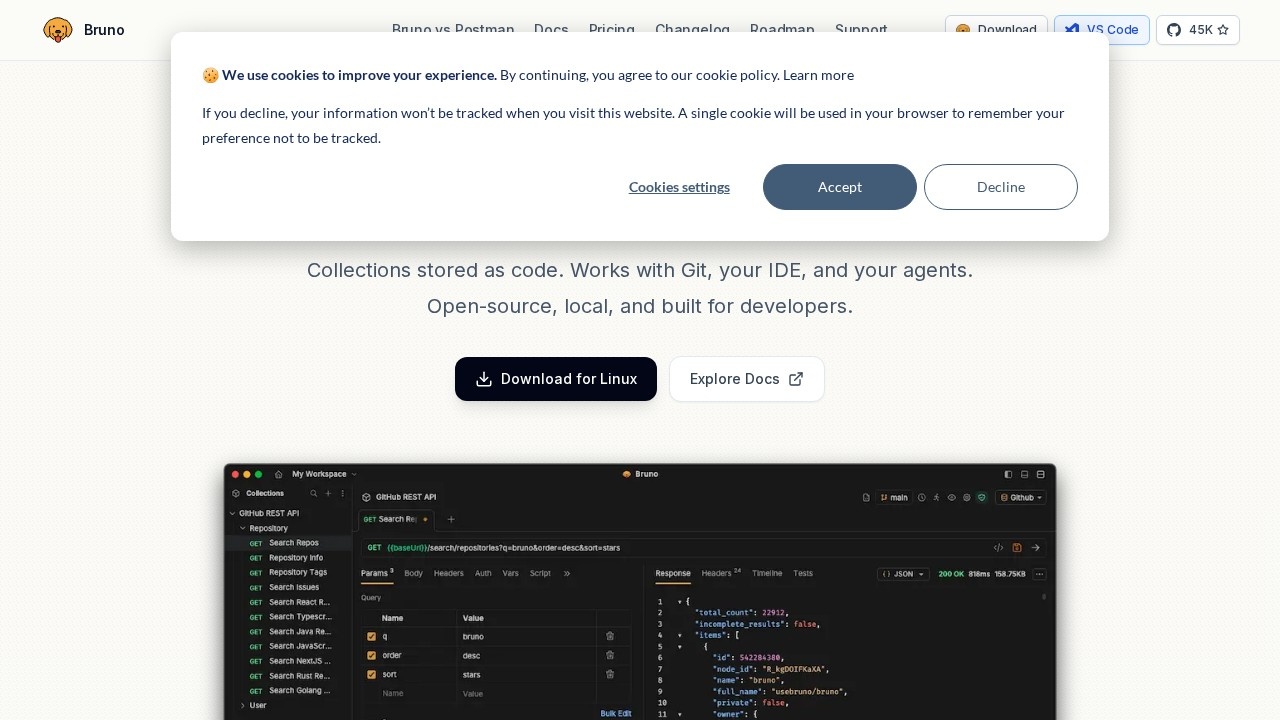Show more request tabs via double chevron

coord(567,574)
